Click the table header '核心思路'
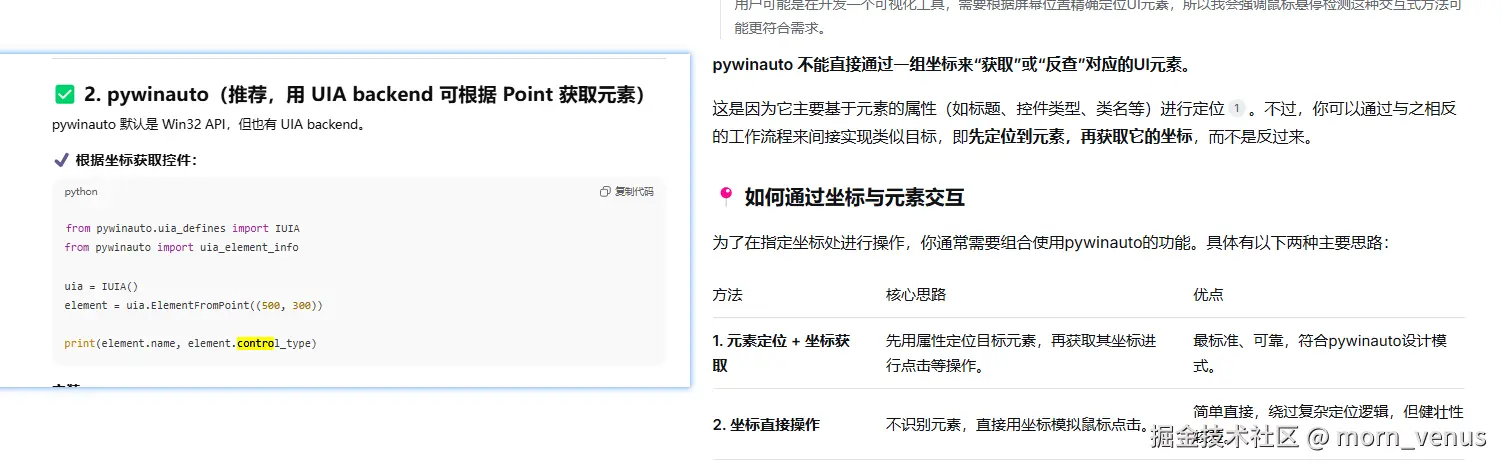 [916, 295]
